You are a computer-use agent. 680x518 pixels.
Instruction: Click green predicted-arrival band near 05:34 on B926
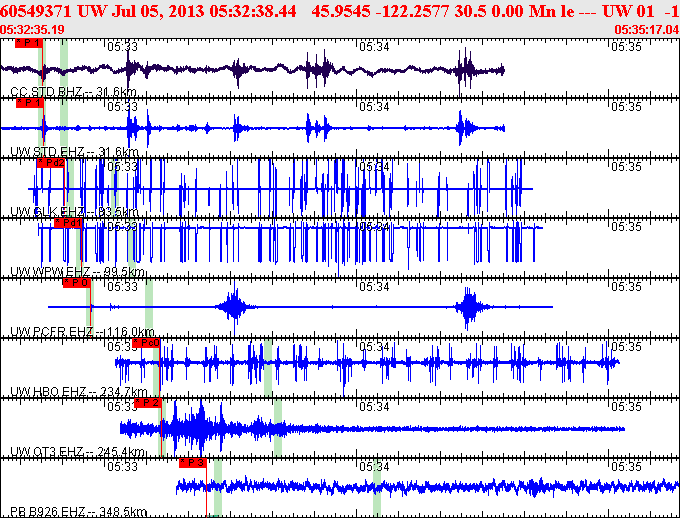point(377,488)
